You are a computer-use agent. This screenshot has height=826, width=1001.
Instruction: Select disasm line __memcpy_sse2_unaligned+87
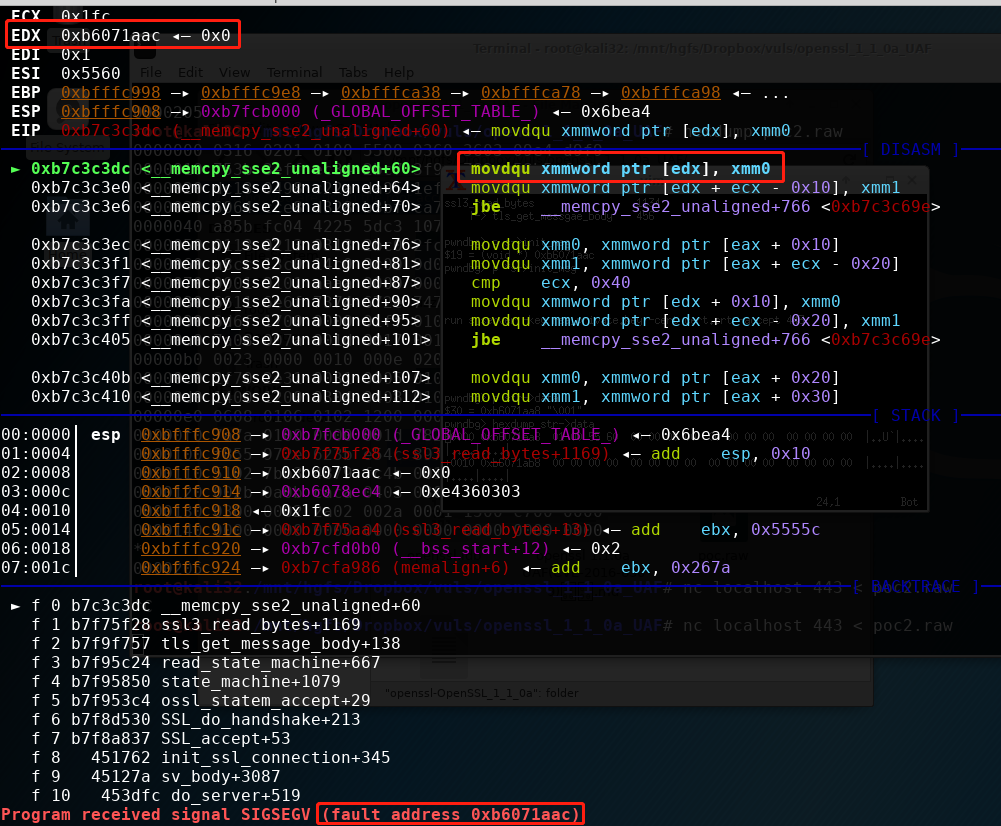pyautogui.click(x=226, y=283)
